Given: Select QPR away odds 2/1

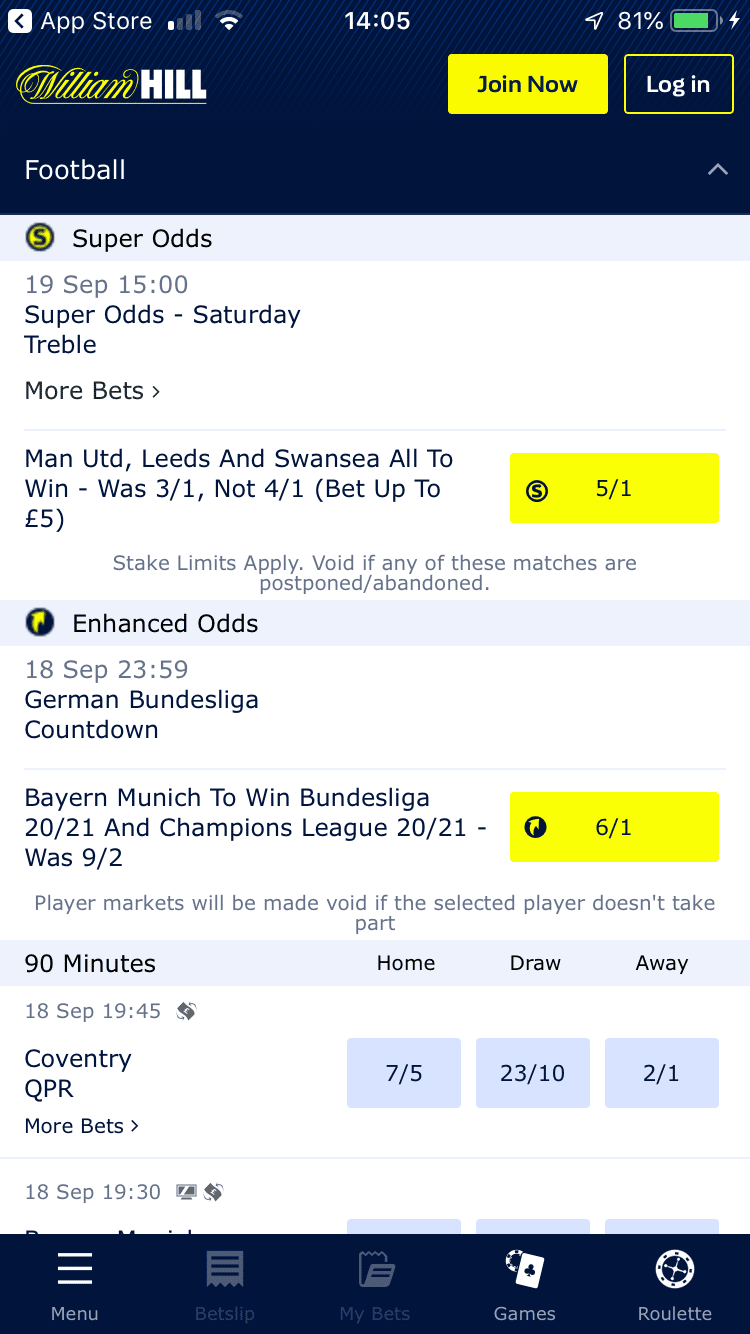Looking at the screenshot, I should coord(662,1073).
